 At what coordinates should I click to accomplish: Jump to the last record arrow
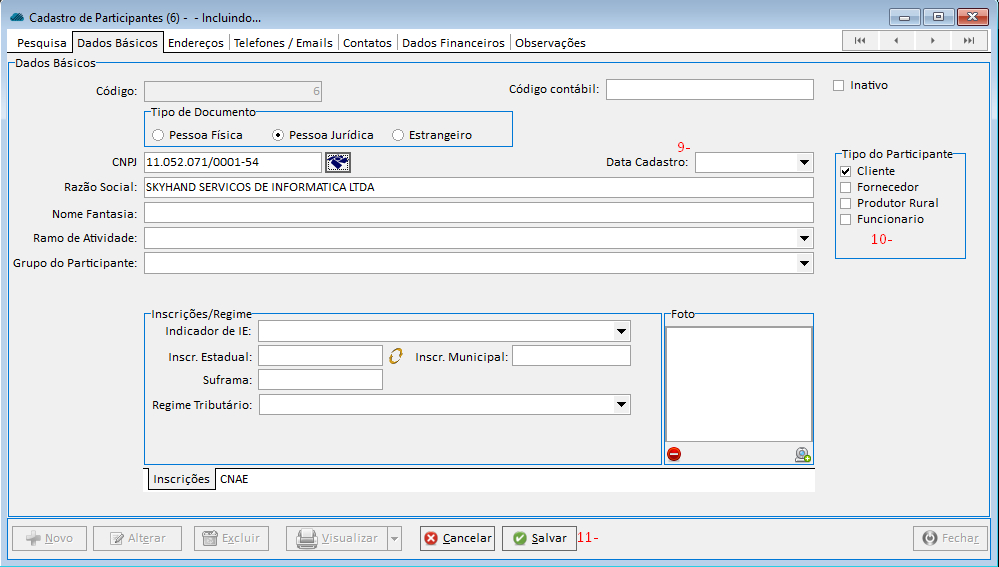pyautogui.click(x=968, y=41)
